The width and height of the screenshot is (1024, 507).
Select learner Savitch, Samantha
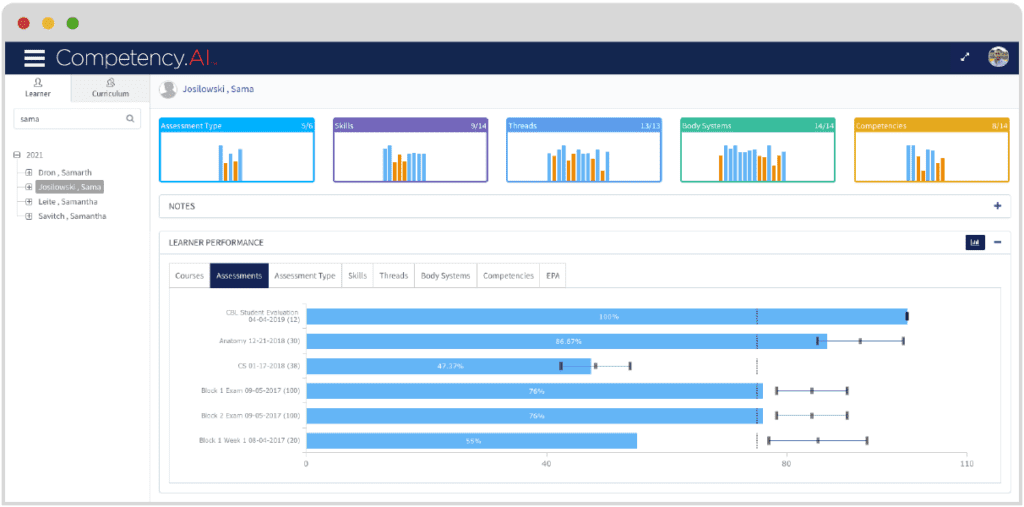tap(72, 216)
